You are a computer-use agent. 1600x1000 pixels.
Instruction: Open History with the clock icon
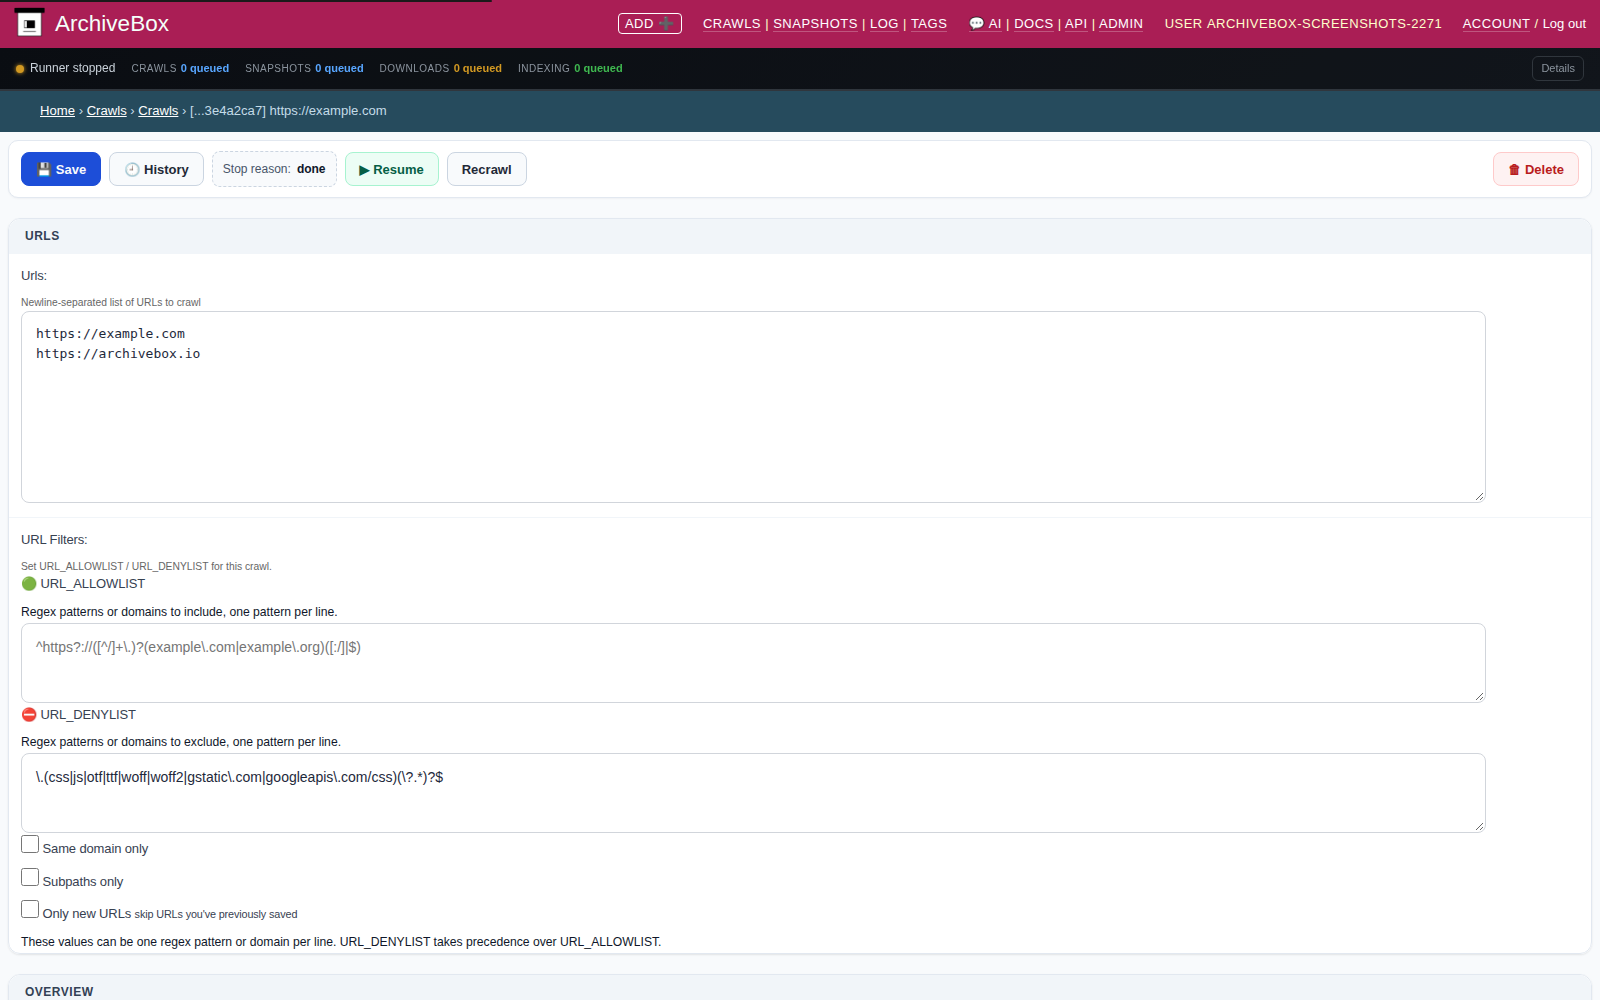coord(156,169)
